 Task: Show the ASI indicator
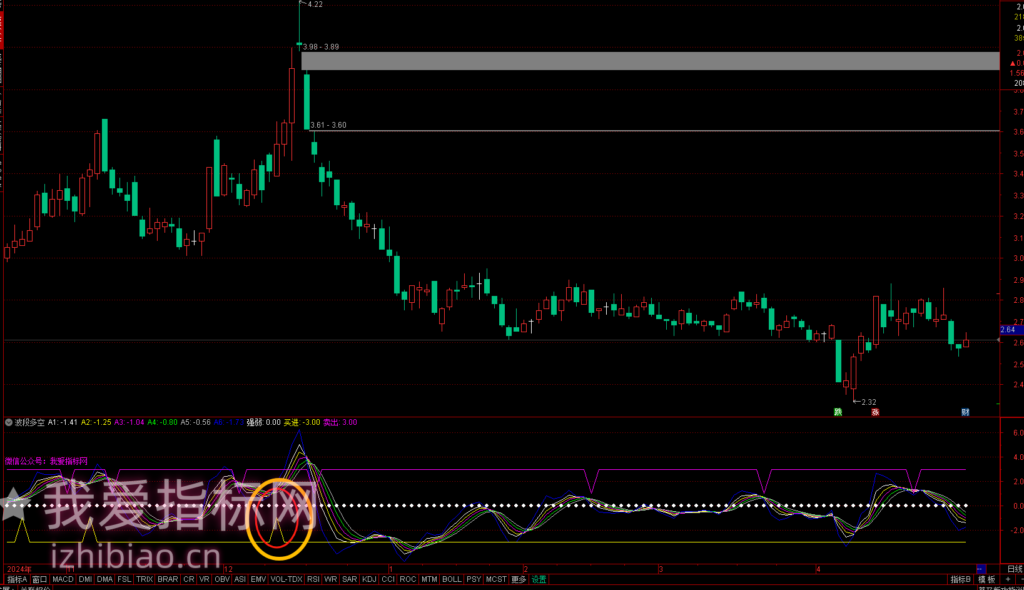(x=240, y=580)
